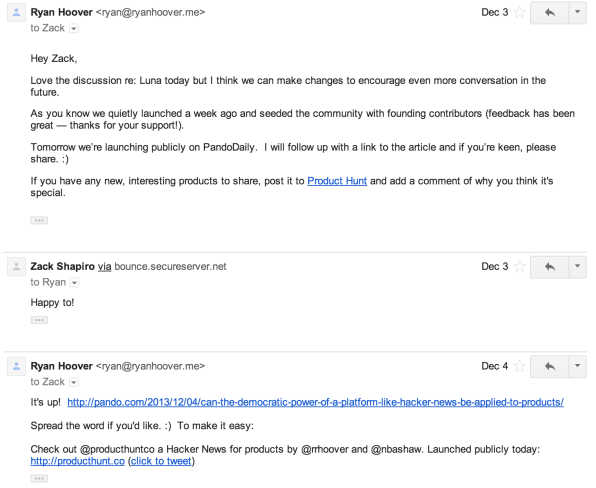The image size is (596, 488).
Task: Reply to Ryan Hoover's Dec 4 email
Action: tap(549, 366)
